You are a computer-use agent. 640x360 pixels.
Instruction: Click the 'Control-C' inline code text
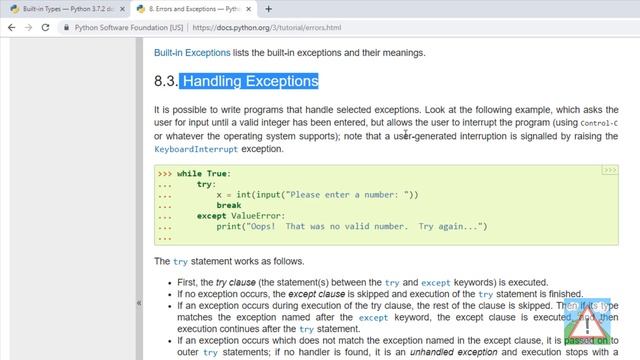click(x=599, y=123)
